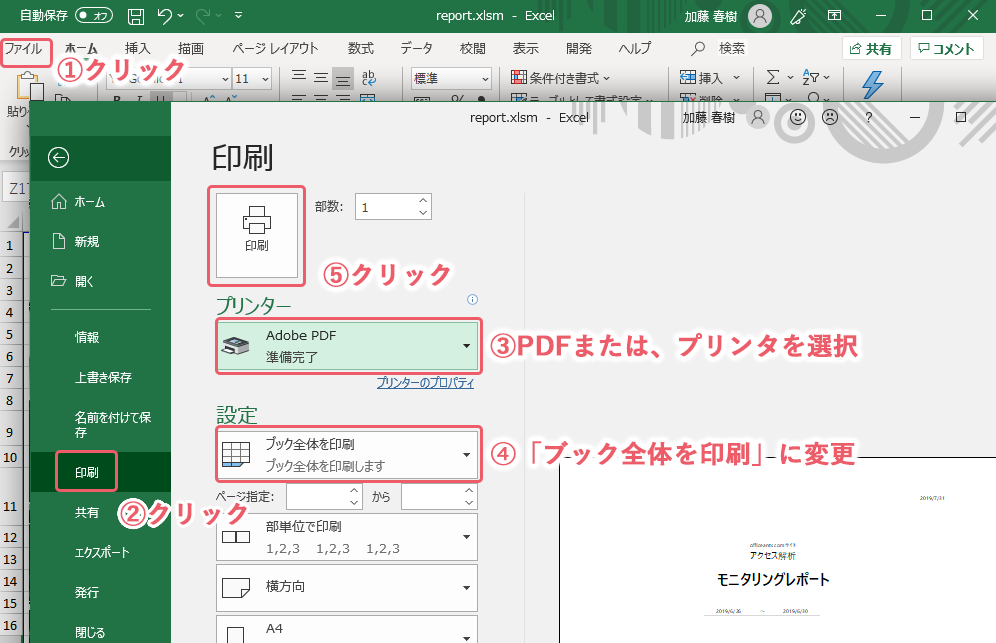Open the 横方向 orientation dropdown
Image resolution: width=996 pixels, height=643 pixels.
(x=347, y=588)
